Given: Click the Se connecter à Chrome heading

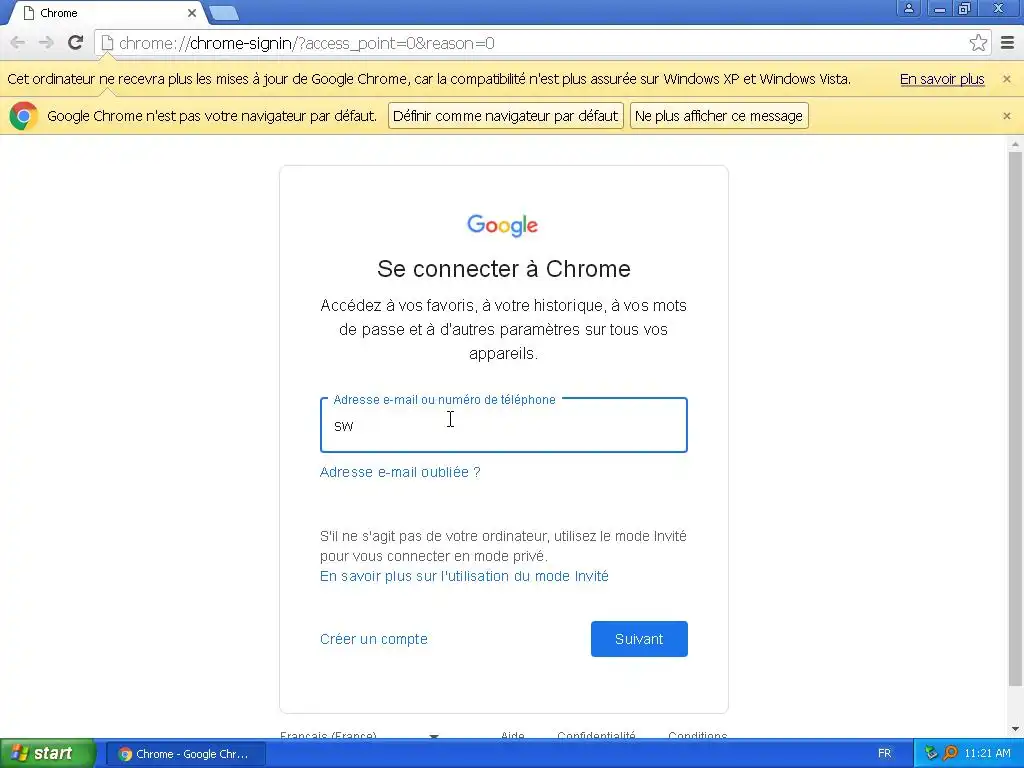Looking at the screenshot, I should click(504, 269).
